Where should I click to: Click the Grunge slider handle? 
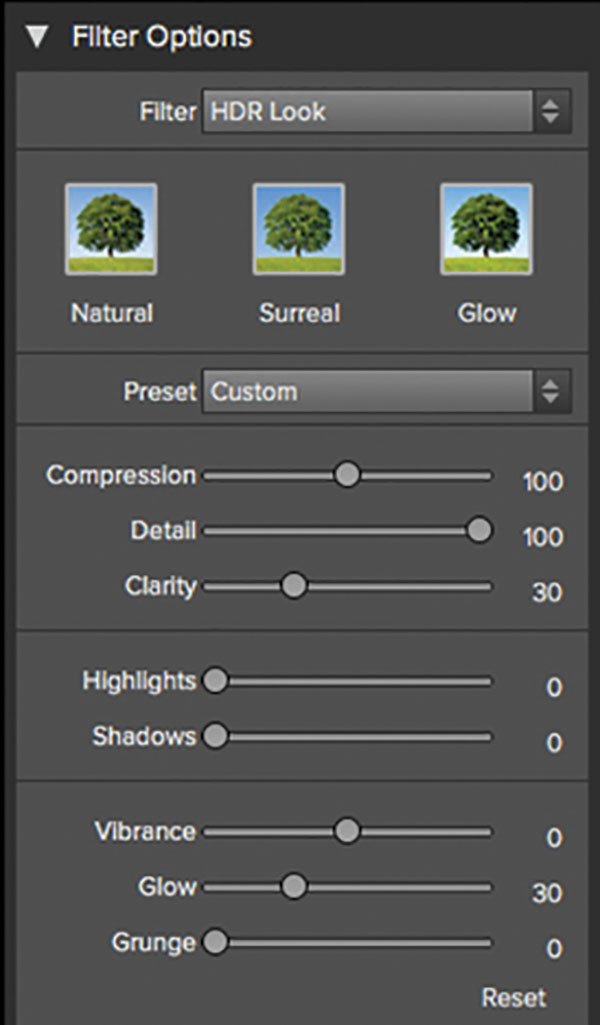click(x=214, y=942)
